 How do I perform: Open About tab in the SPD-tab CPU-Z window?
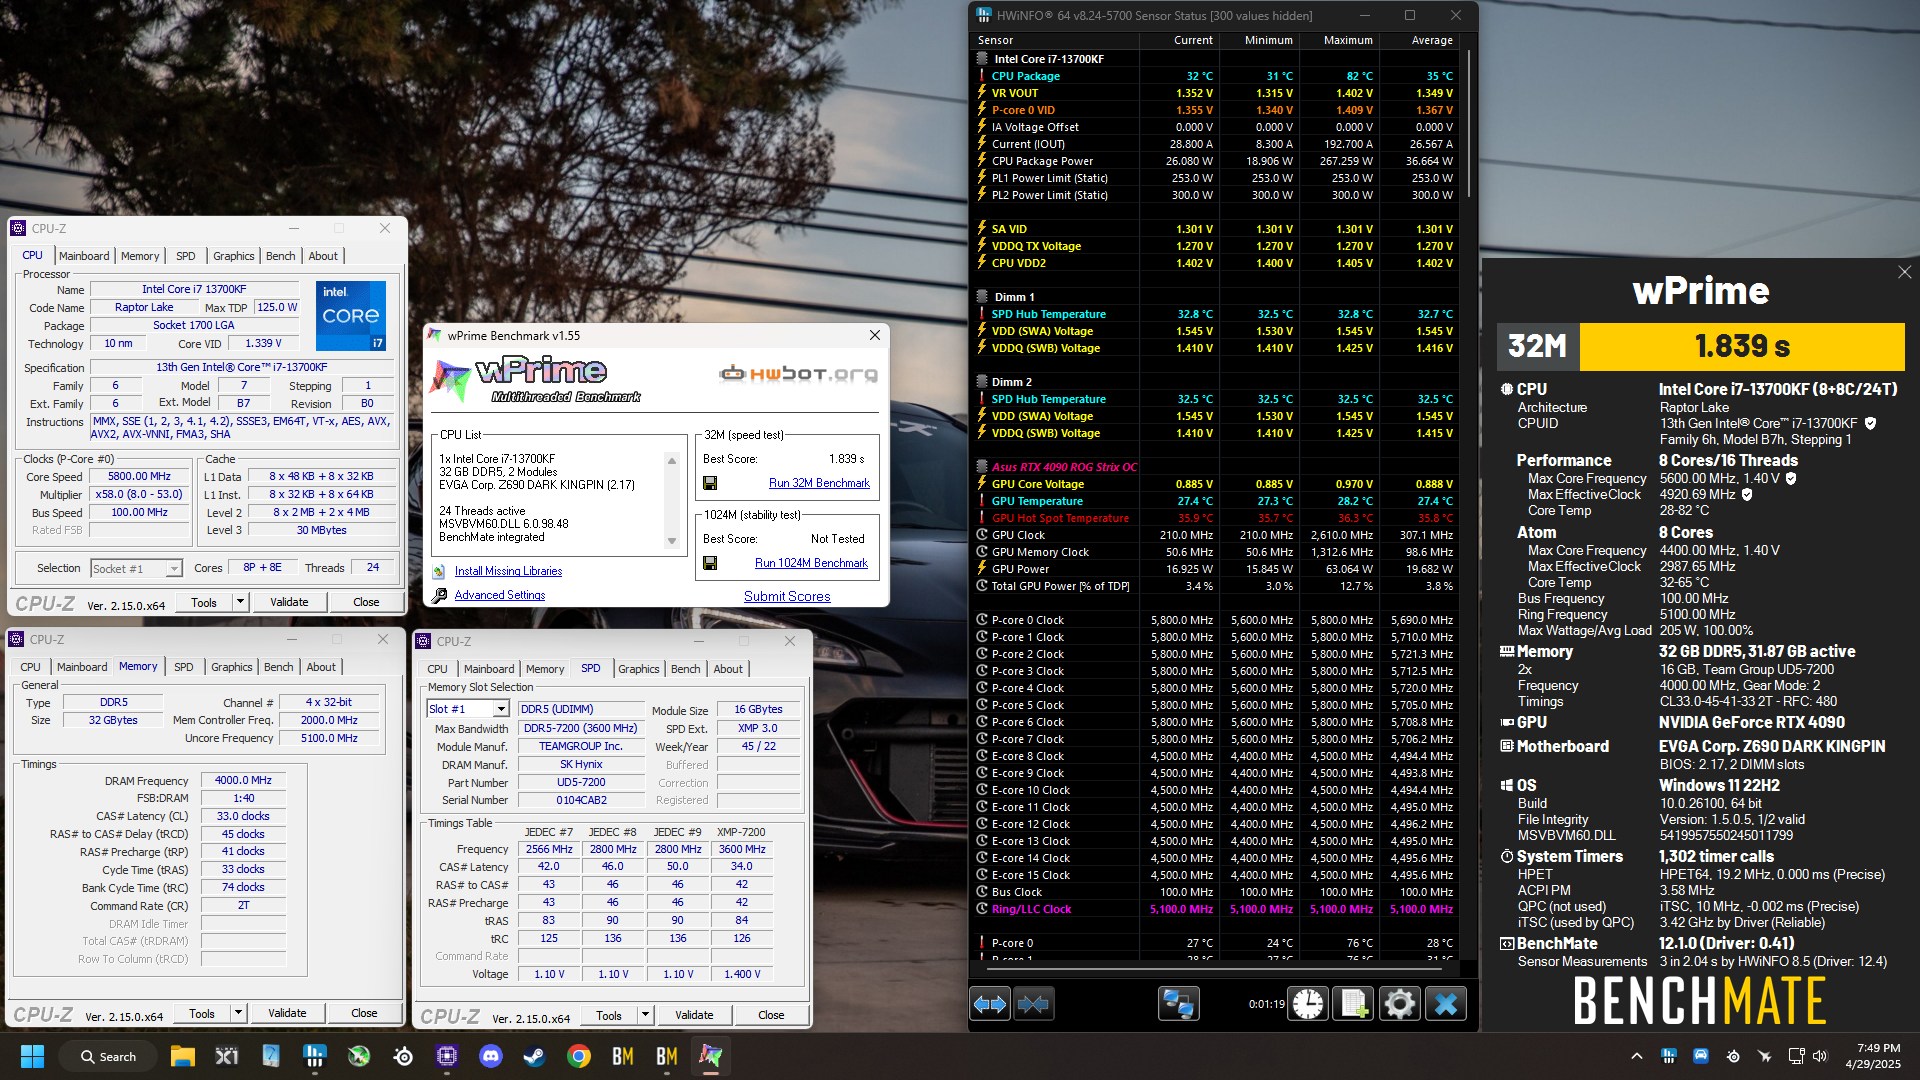tap(728, 669)
